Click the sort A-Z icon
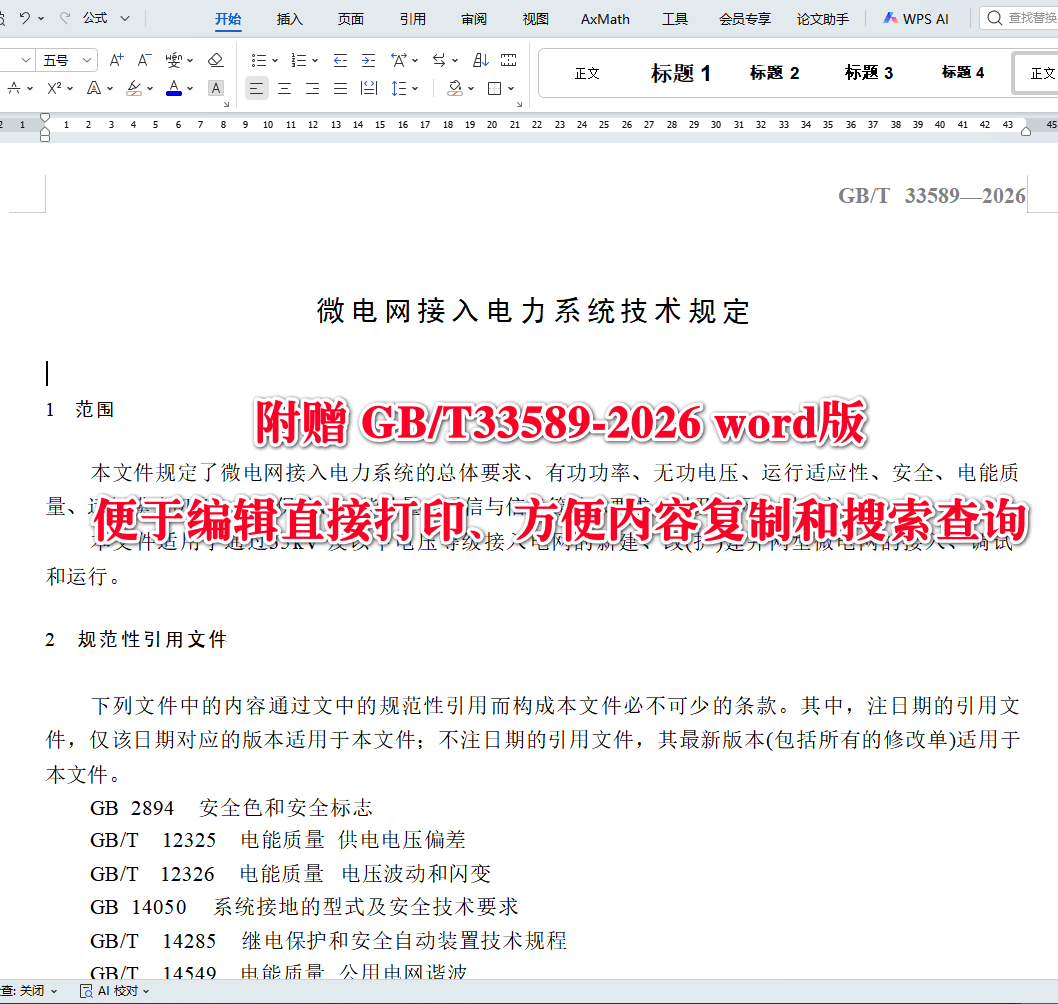1058x1004 pixels. coord(480,61)
